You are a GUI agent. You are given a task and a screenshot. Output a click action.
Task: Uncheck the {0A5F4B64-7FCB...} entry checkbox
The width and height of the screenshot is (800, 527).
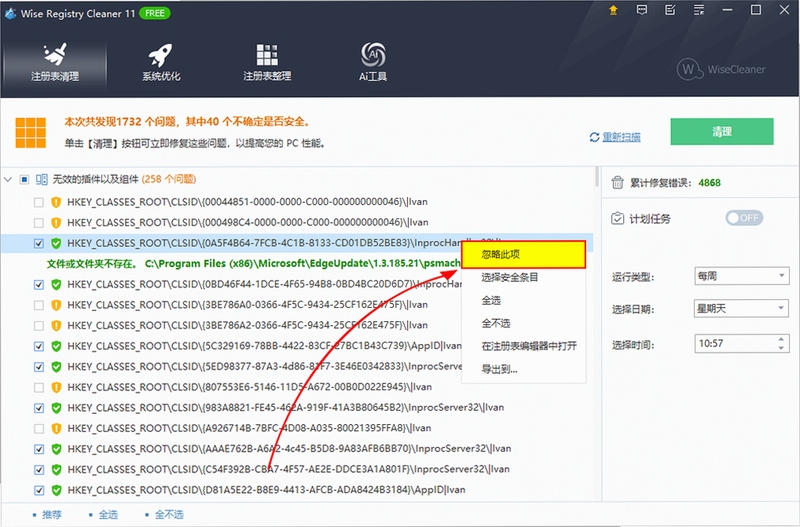coord(39,243)
